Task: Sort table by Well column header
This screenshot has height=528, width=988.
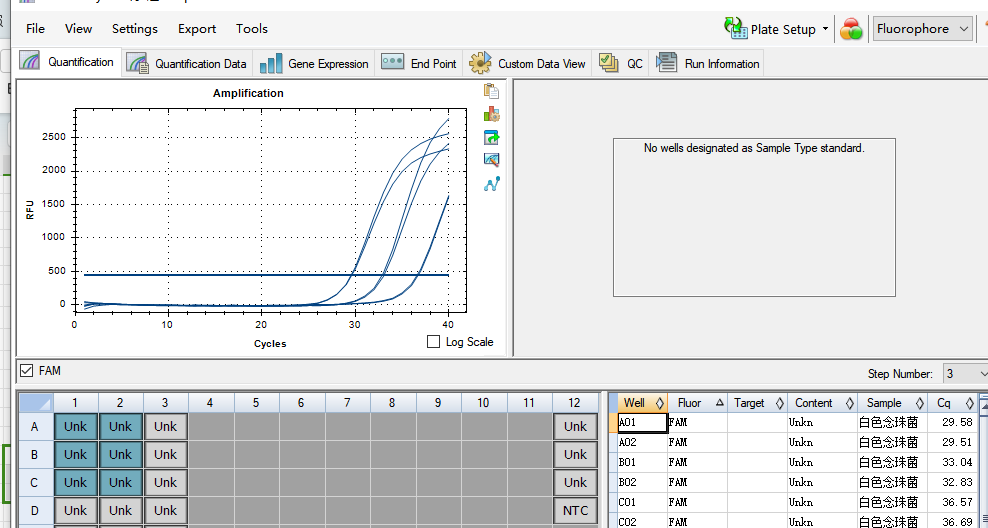Action: pyautogui.click(x=643, y=403)
